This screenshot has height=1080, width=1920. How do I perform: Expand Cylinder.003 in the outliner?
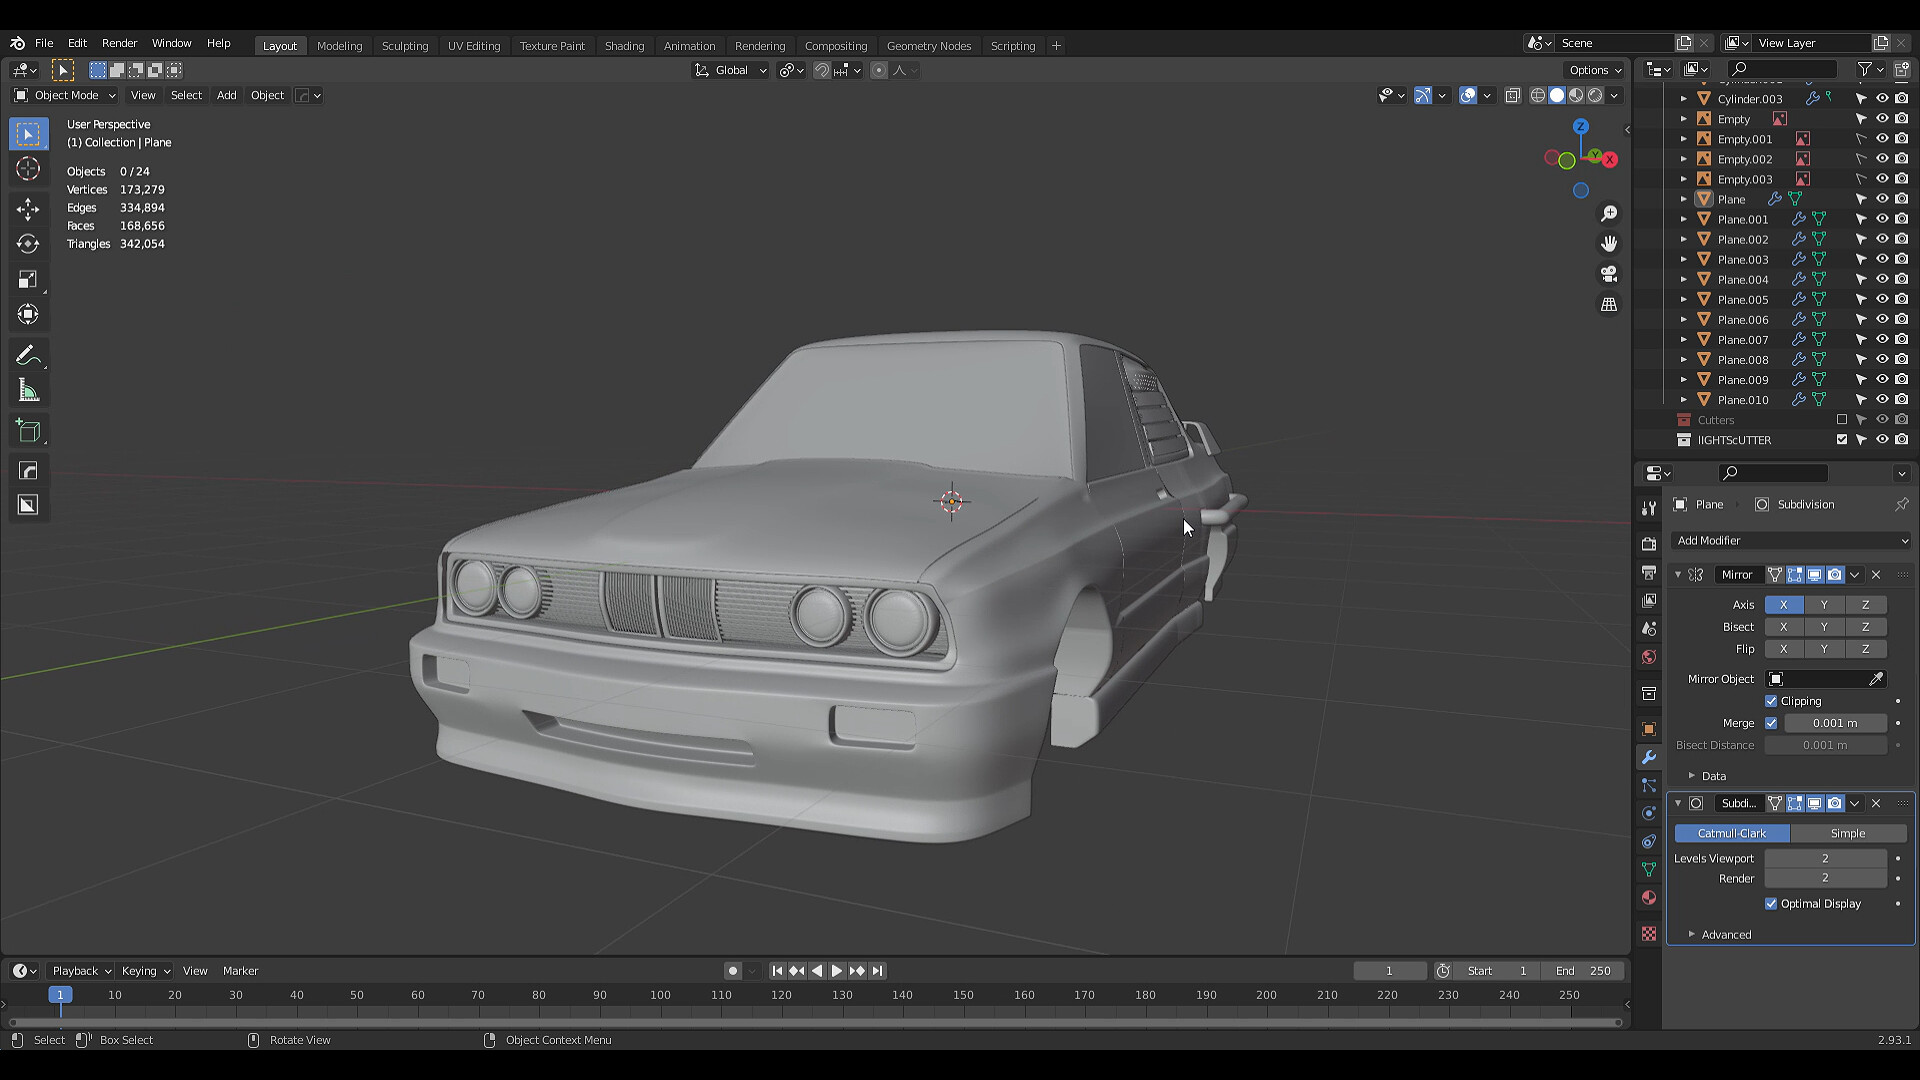(1683, 99)
